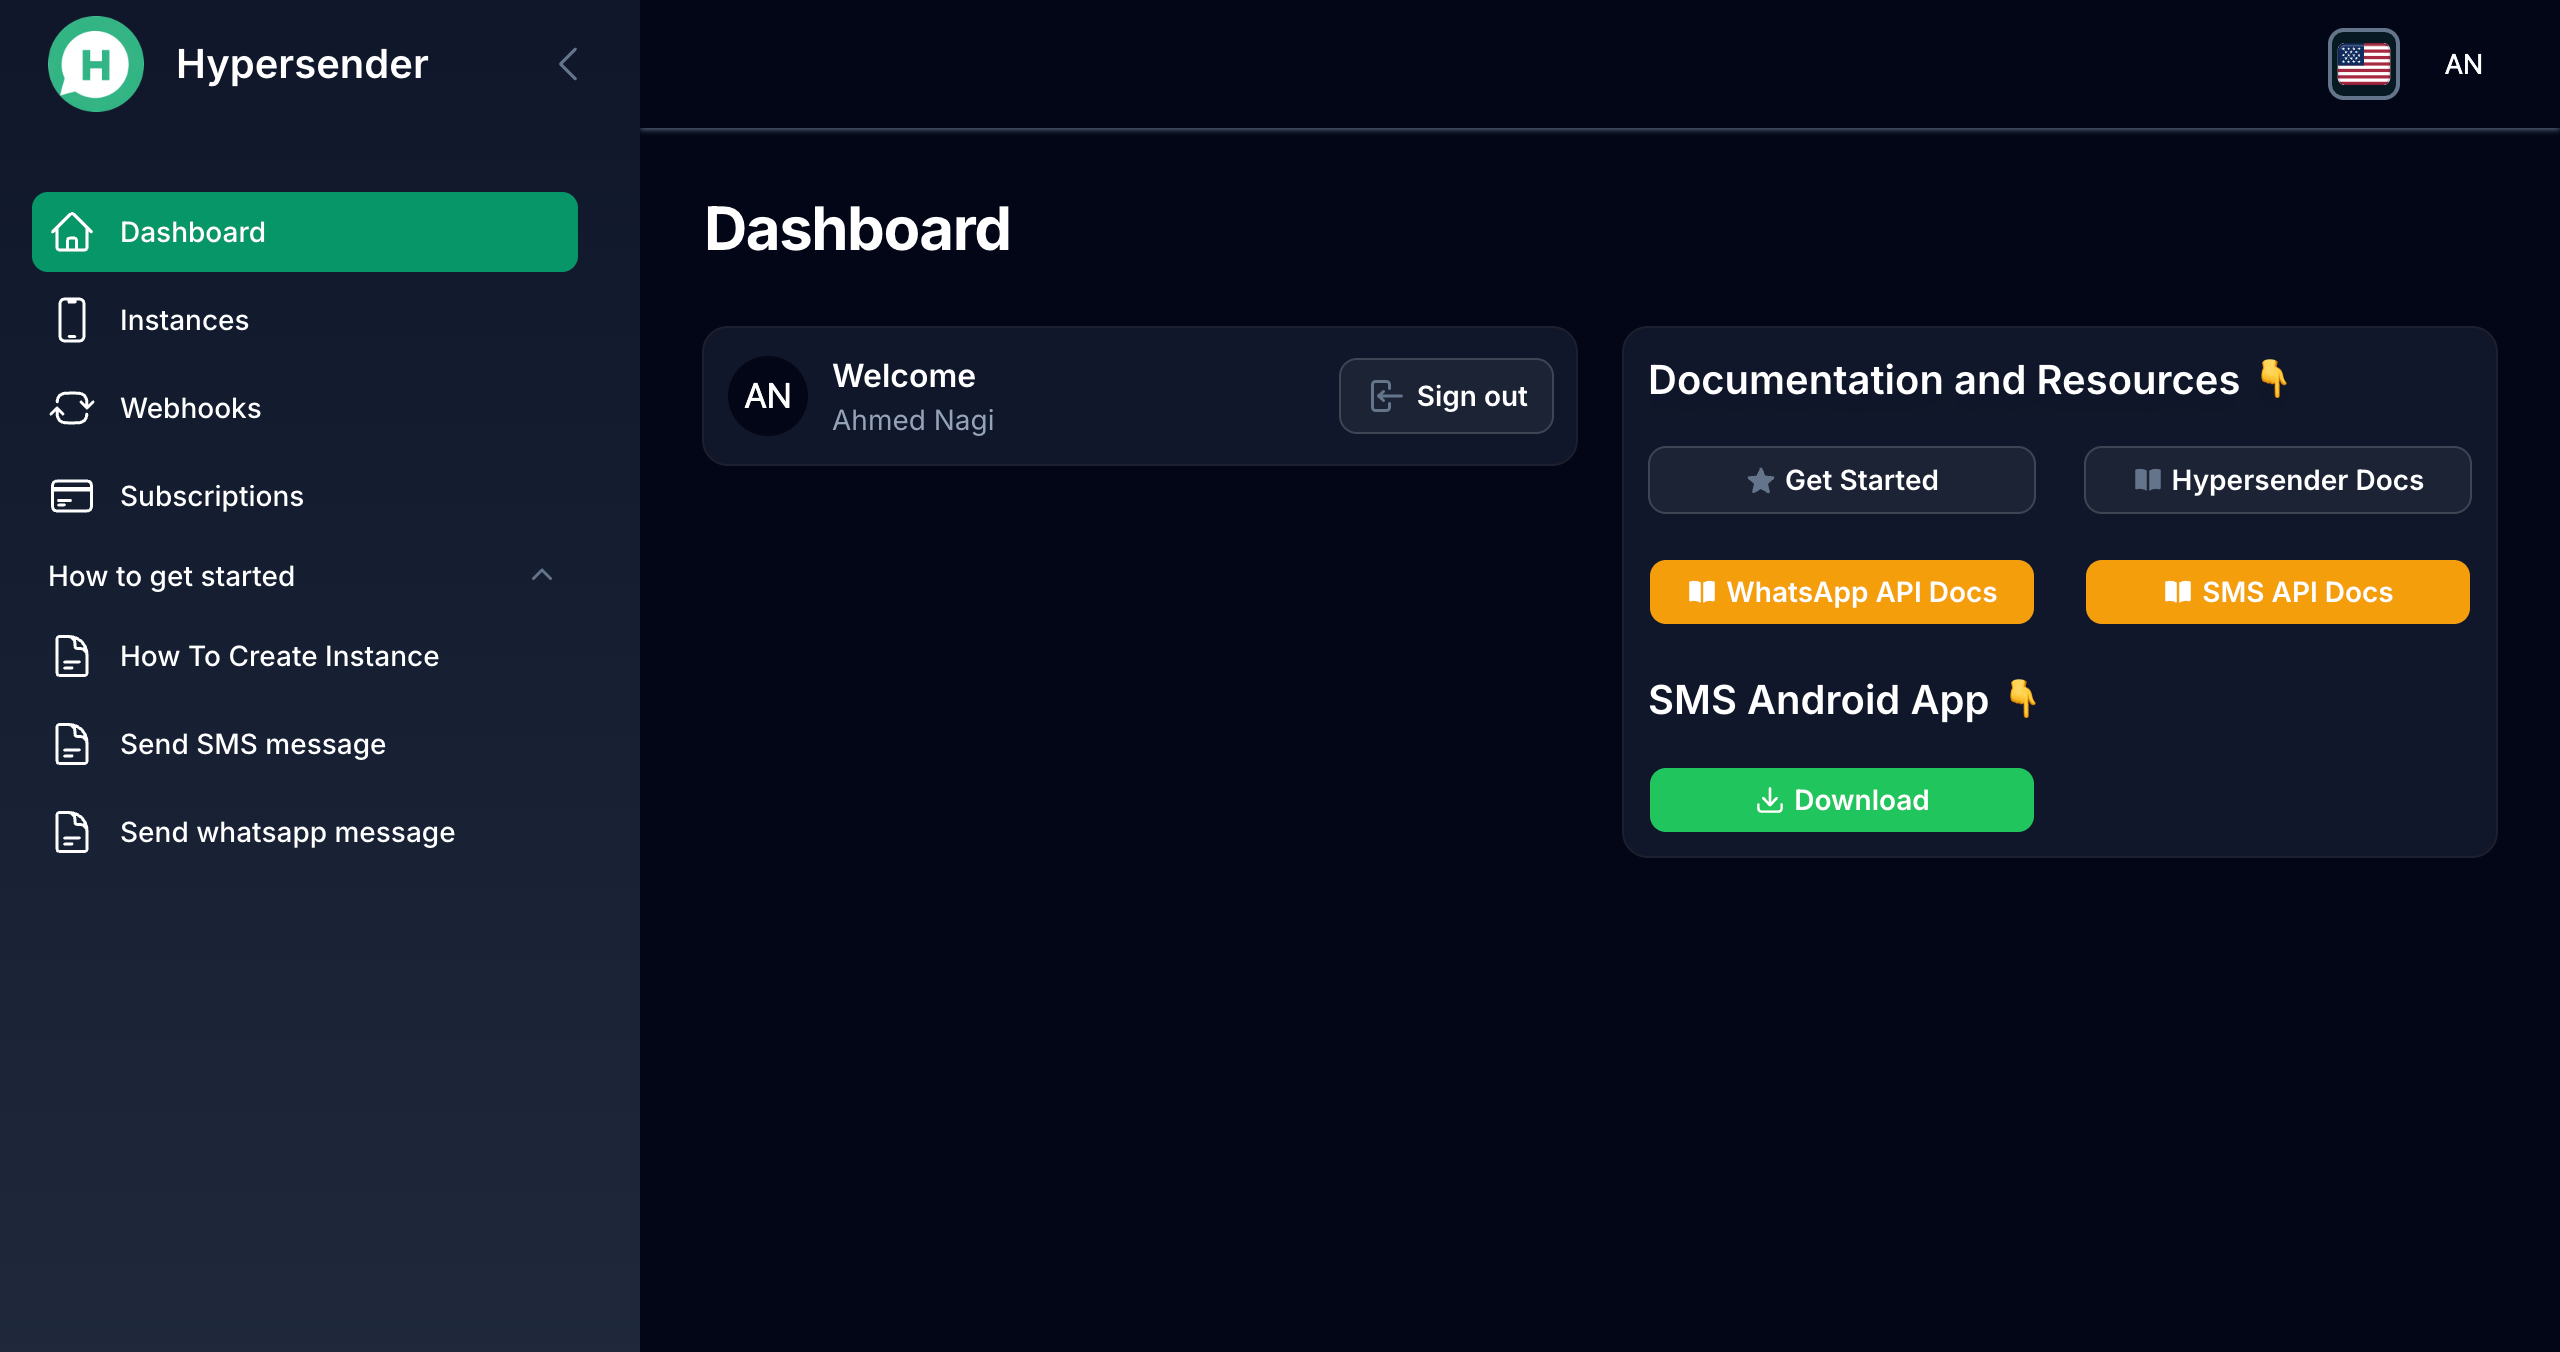The width and height of the screenshot is (2560, 1352).
Task: Click the Webhooks sync arrows icon
Action: pos(72,408)
